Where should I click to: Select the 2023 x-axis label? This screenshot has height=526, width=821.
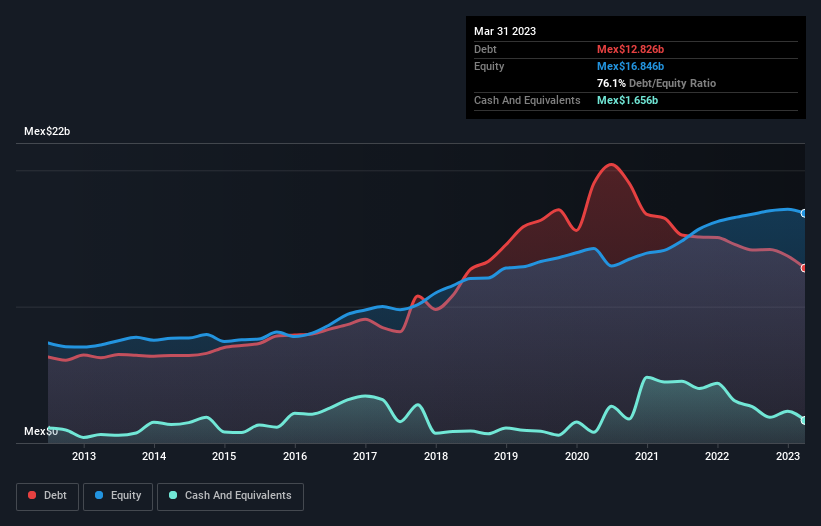[788, 457]
